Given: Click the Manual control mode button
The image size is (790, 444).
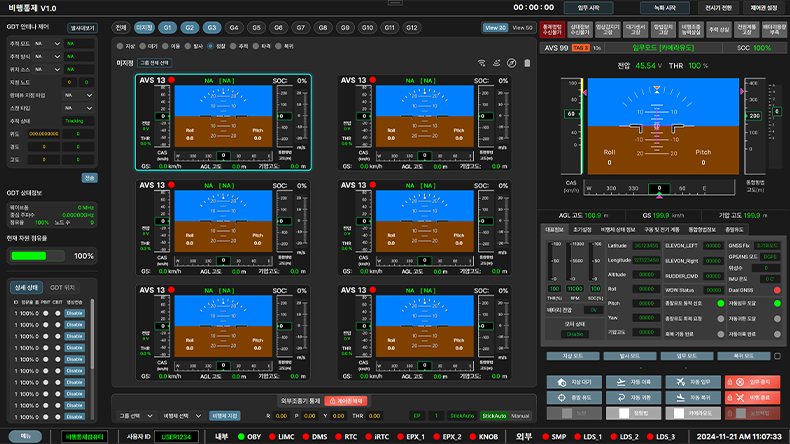Looking at the screenshot, I should coord(520,416).
